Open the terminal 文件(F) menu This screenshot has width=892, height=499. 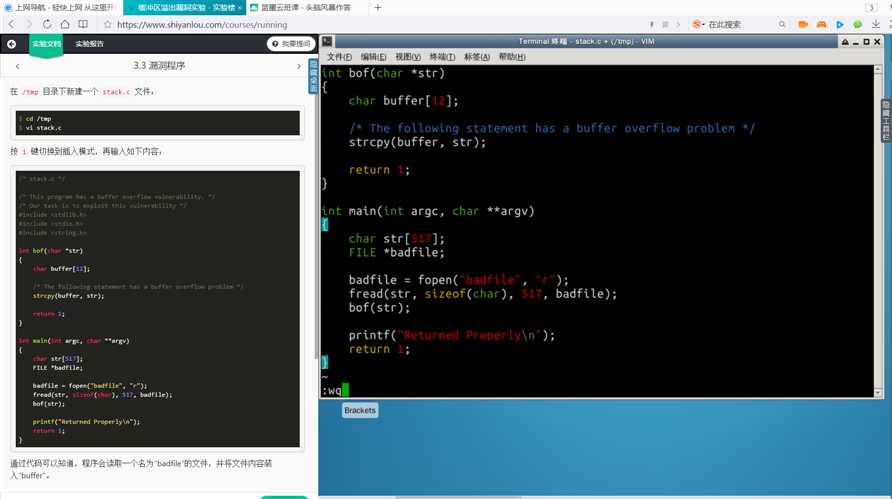click(x=339, y=57)
